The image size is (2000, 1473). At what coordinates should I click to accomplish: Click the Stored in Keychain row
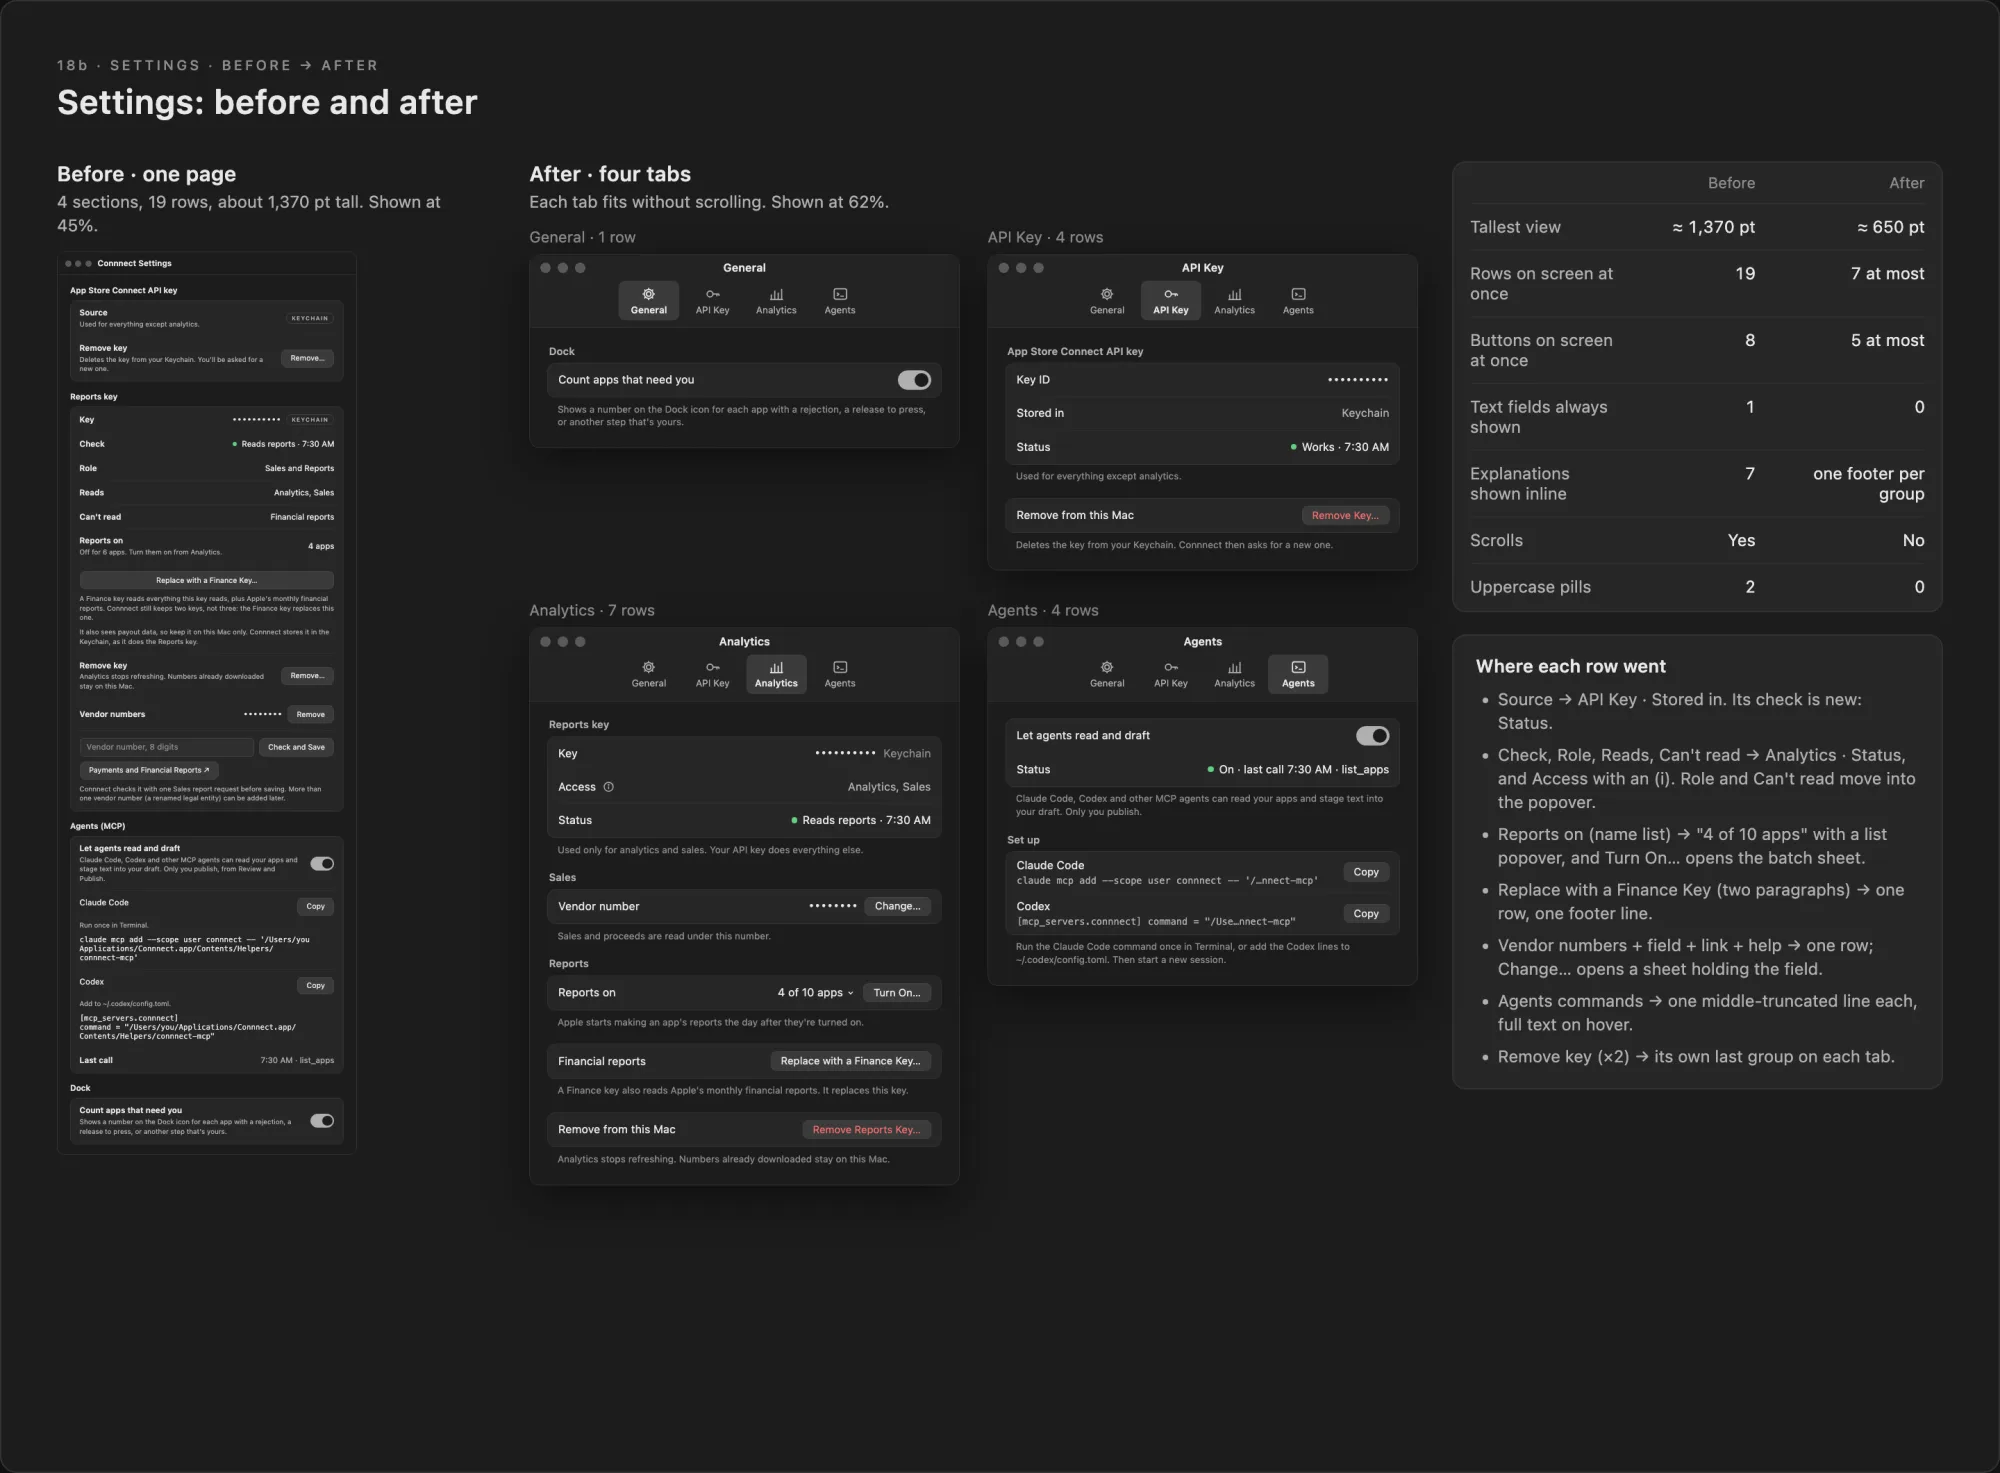(x=1202, y=413)
